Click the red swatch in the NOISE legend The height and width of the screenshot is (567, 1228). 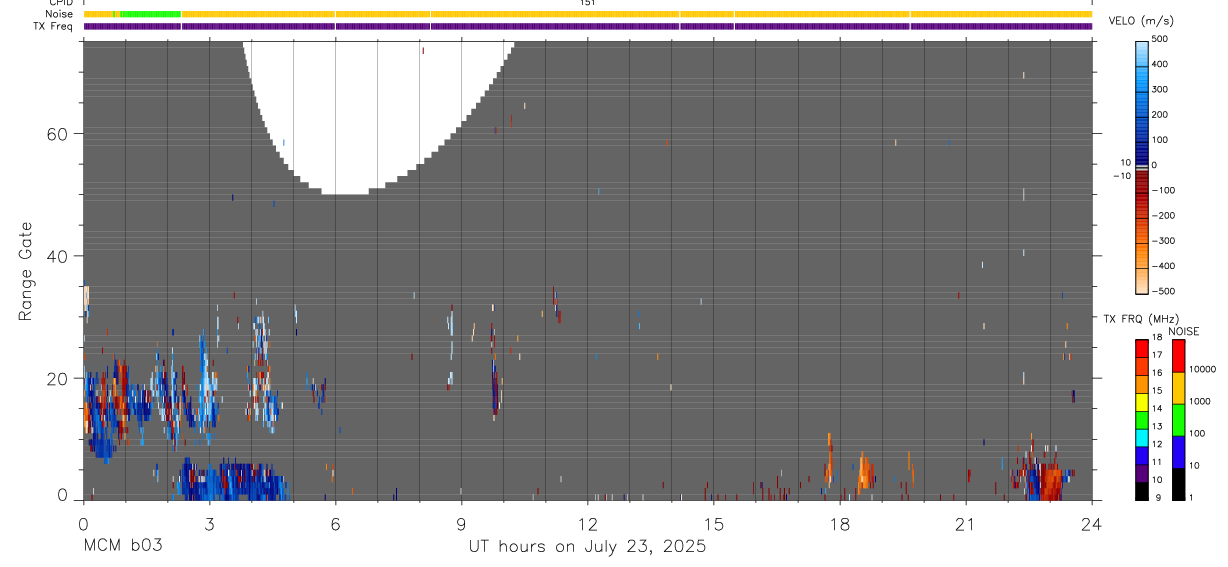[1178, 356]
